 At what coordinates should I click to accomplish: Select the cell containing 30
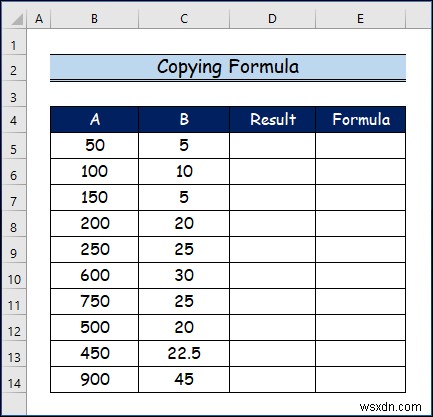pyautogui.click(x=184, y=276)
